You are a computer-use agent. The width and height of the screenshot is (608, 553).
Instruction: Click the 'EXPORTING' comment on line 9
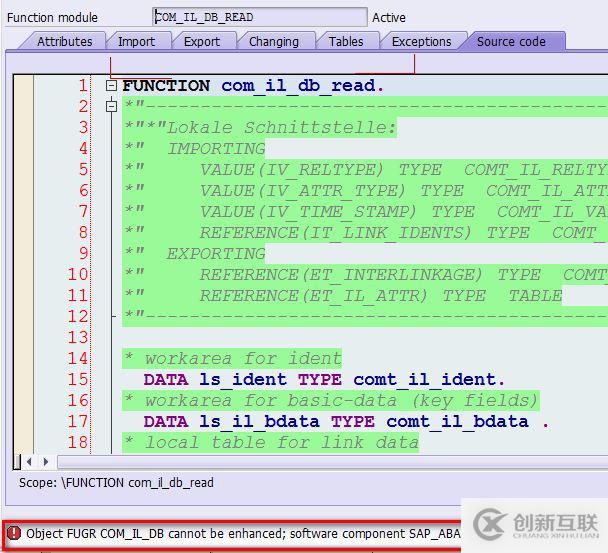(x=216, y=254)
